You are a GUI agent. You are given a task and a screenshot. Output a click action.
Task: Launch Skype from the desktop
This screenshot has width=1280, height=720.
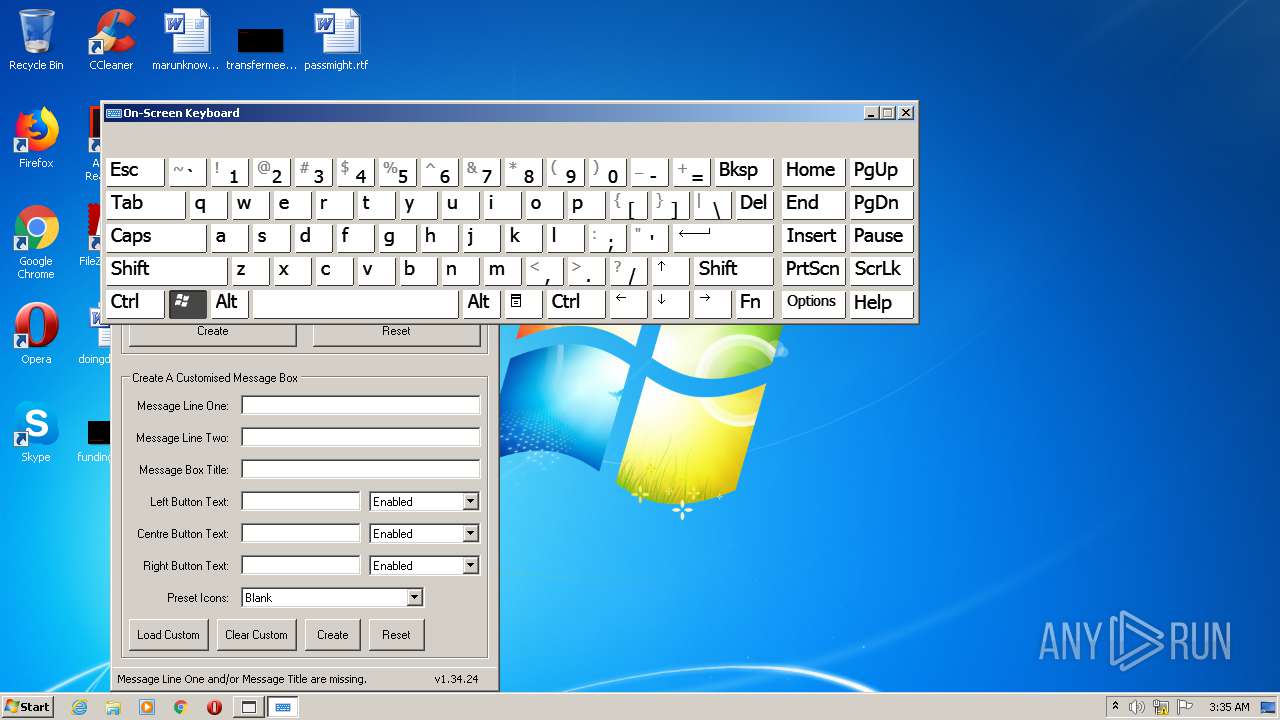pyautogui.click(x=36, y=432)
